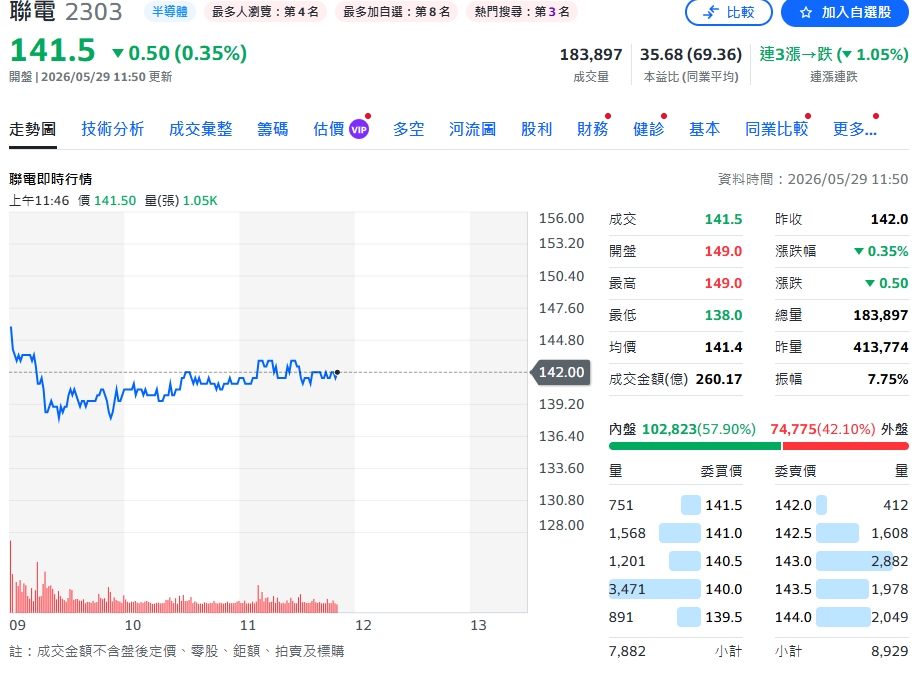This screenshot has width=915, height=679.
Task: Click the black dot at chart line end
Action: click(337, 372)
